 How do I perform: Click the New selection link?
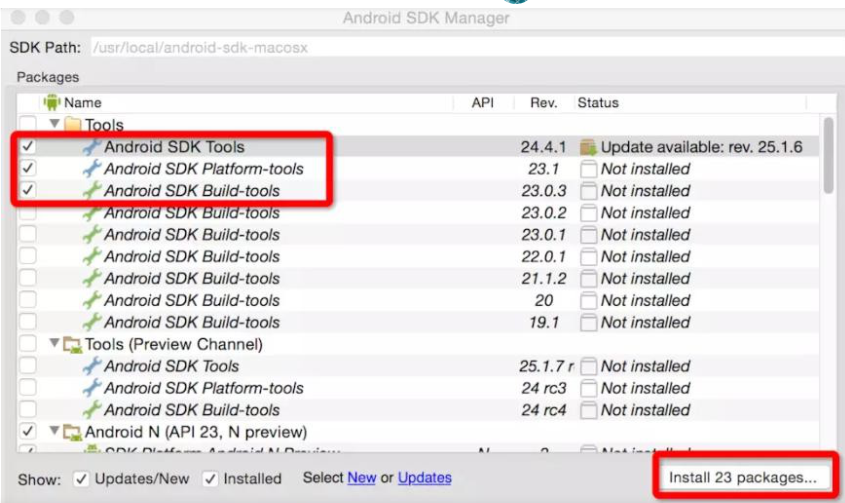click(x=362, y=478)
